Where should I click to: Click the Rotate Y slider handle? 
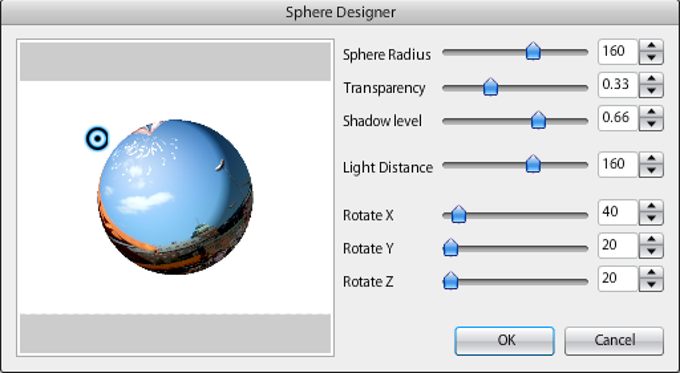point(451,247)
